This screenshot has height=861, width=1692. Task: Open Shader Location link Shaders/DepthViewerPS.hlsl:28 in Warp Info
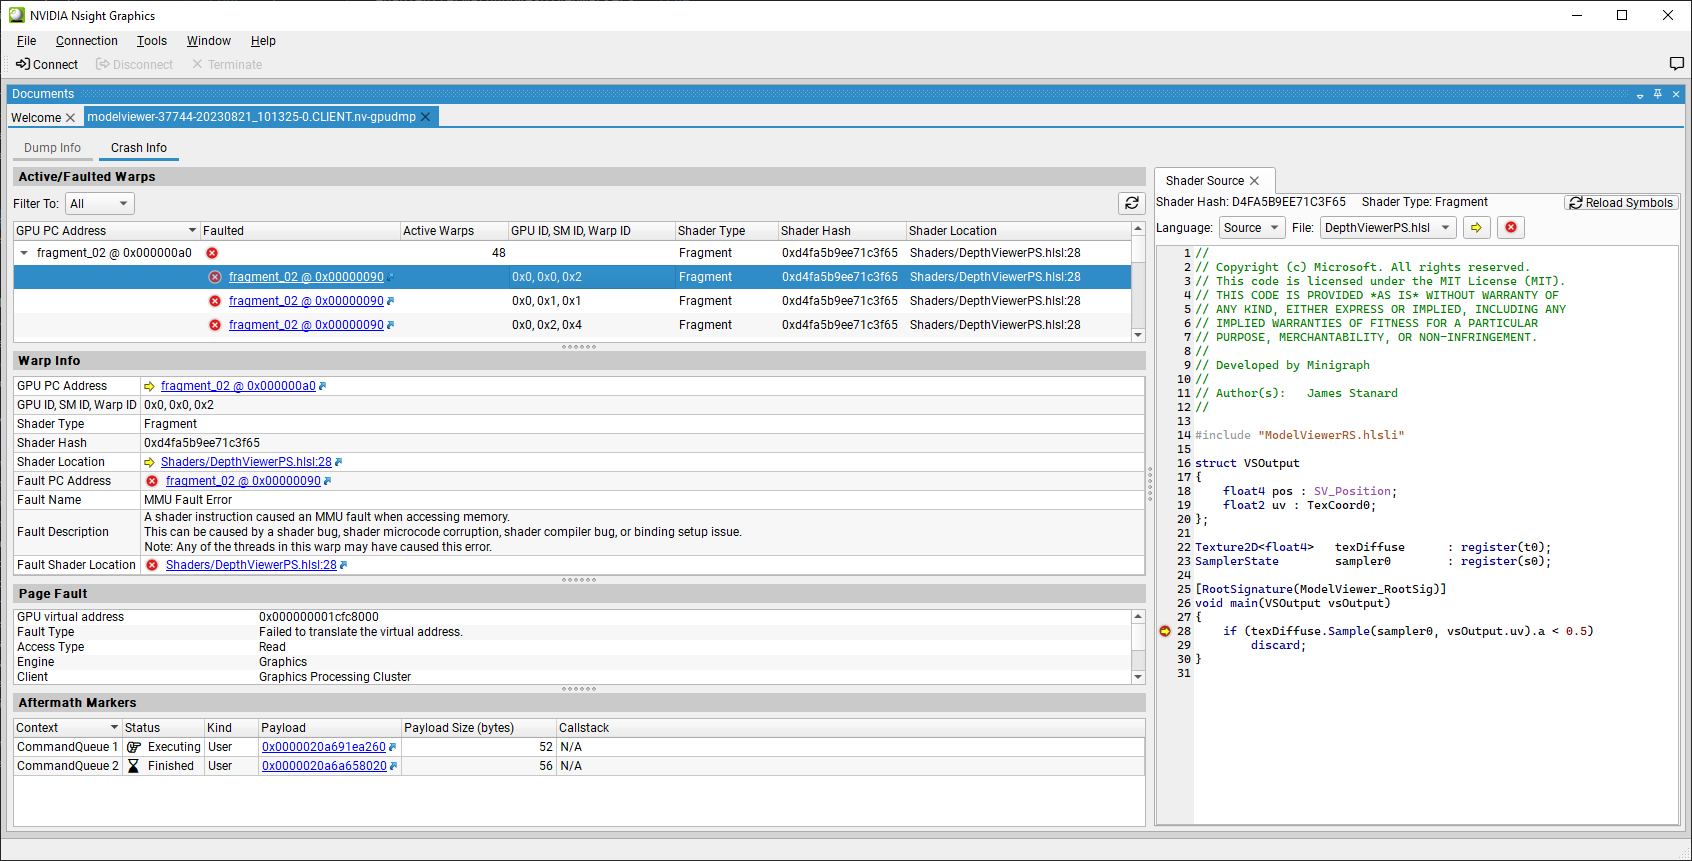(x=246, y=462)
